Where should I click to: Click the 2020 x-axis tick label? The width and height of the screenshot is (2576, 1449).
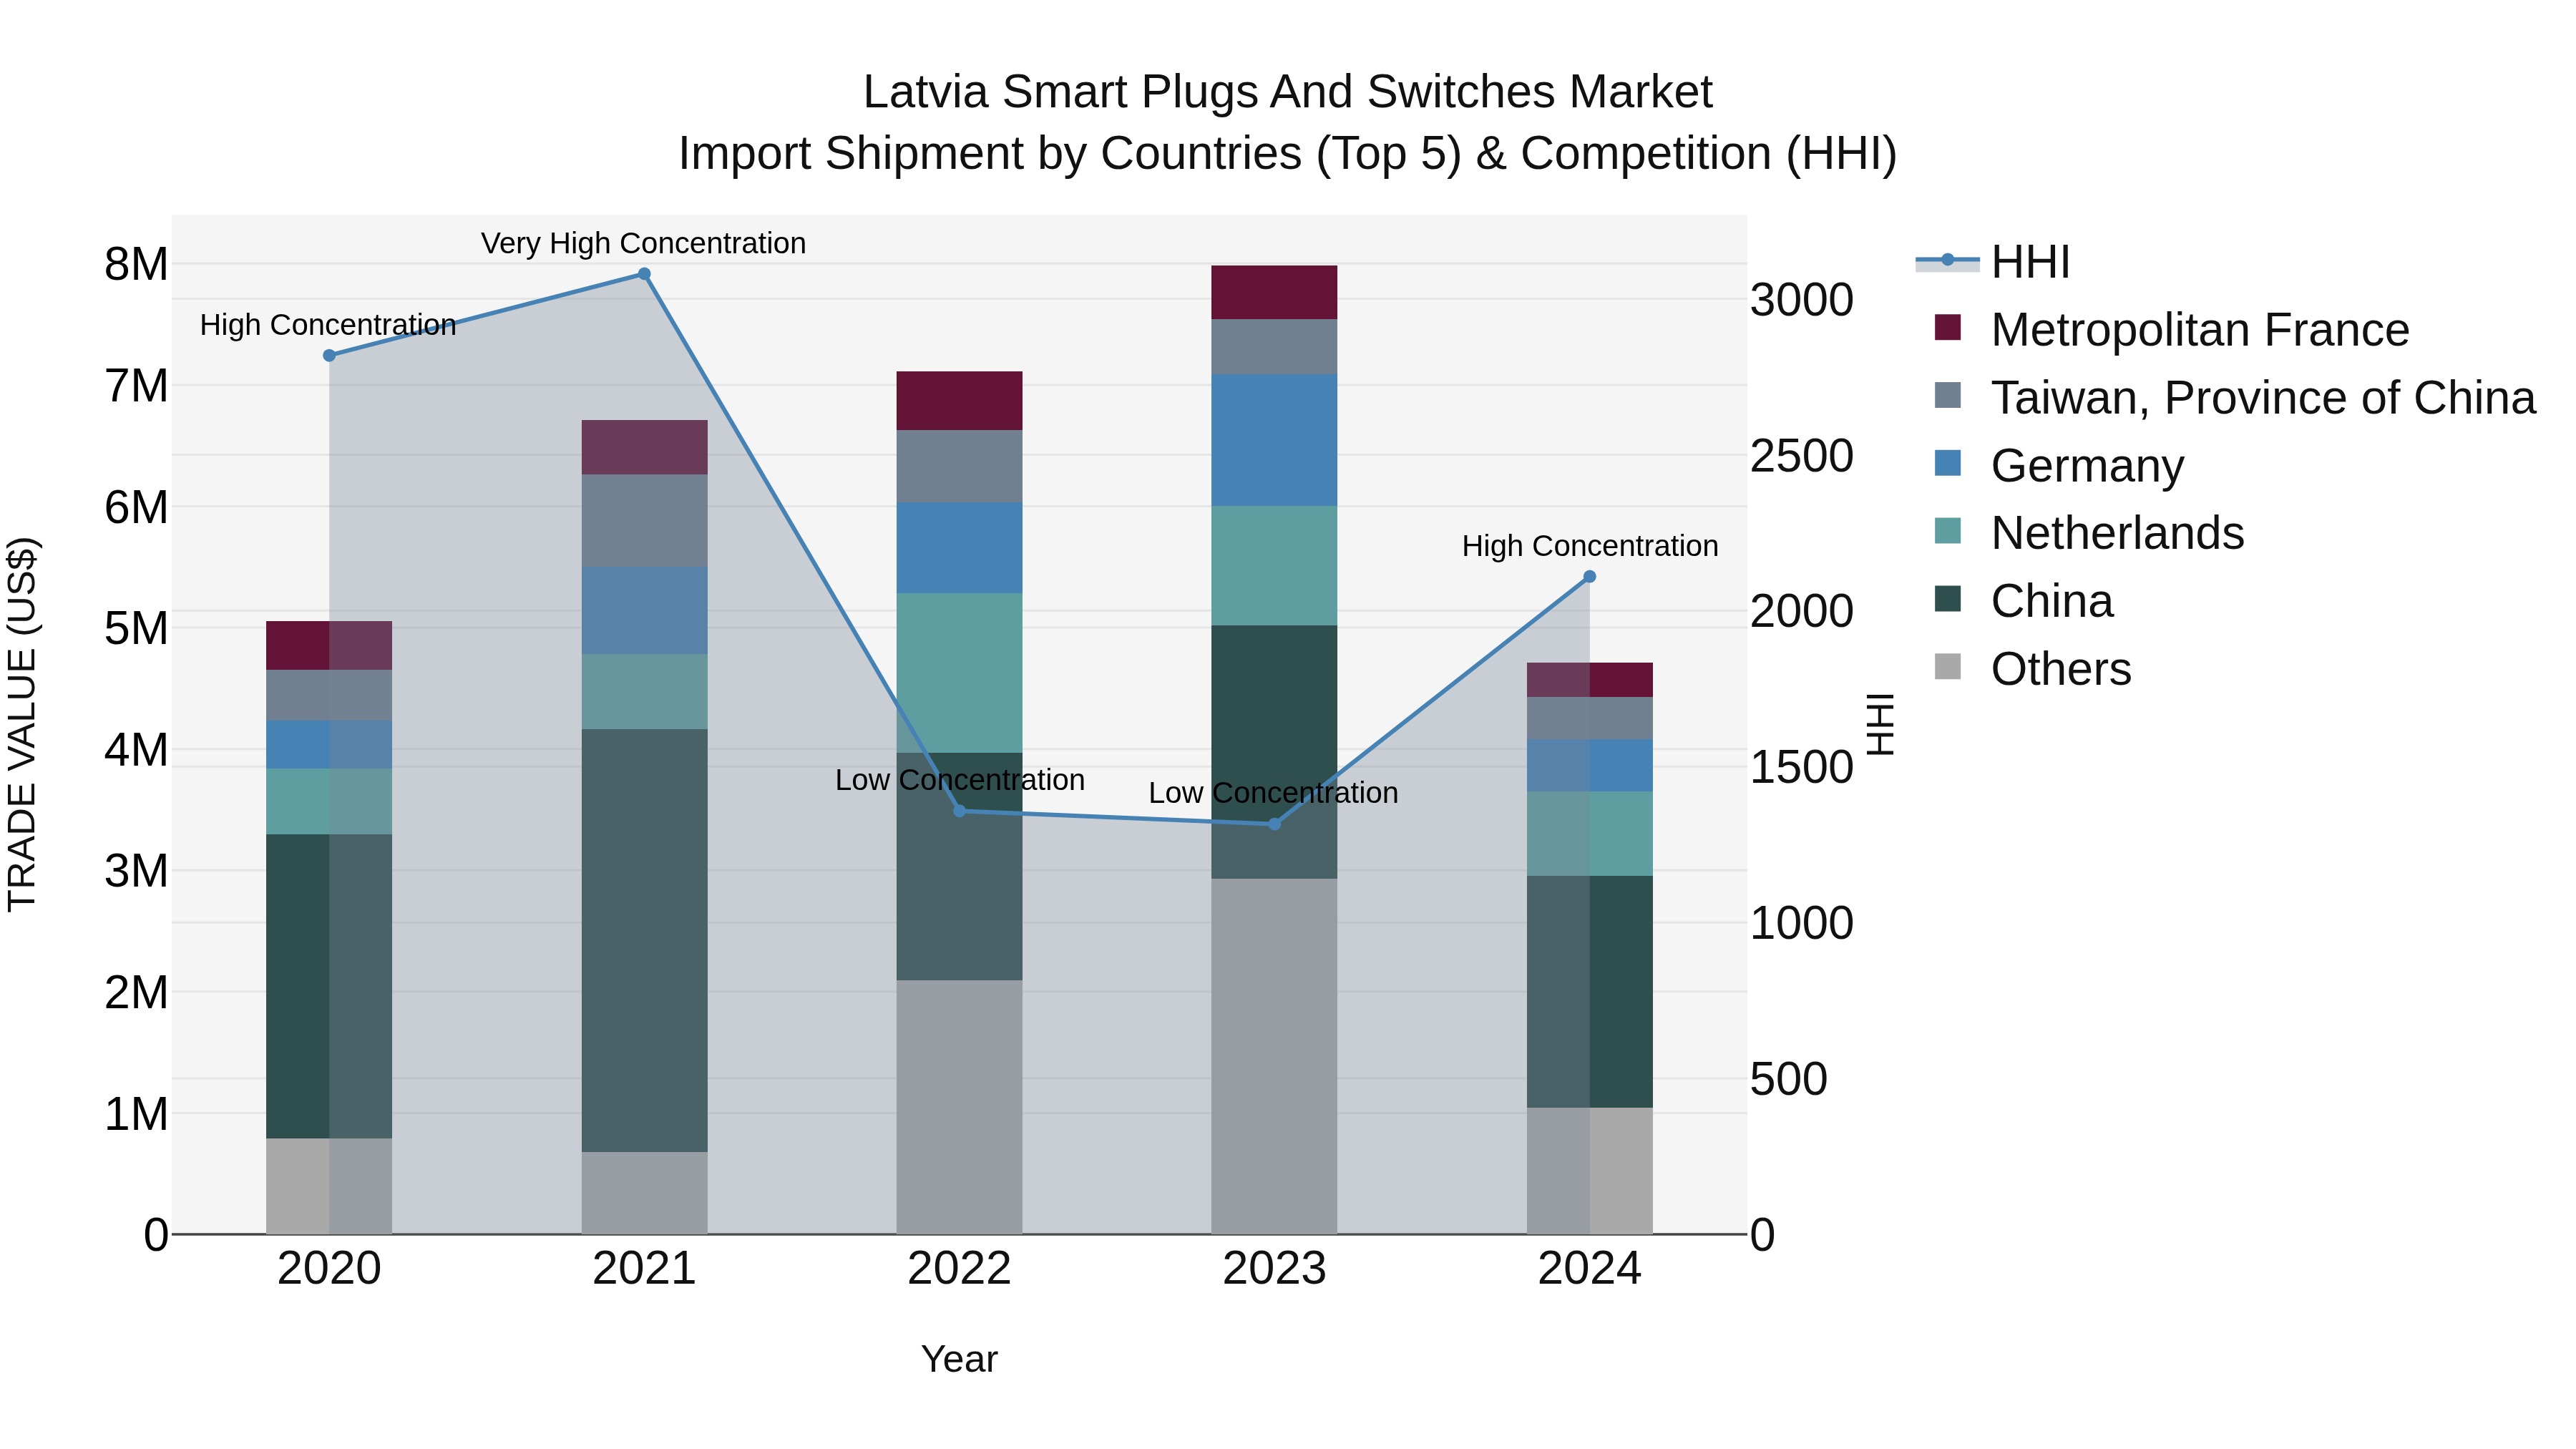click(329, 1269)
